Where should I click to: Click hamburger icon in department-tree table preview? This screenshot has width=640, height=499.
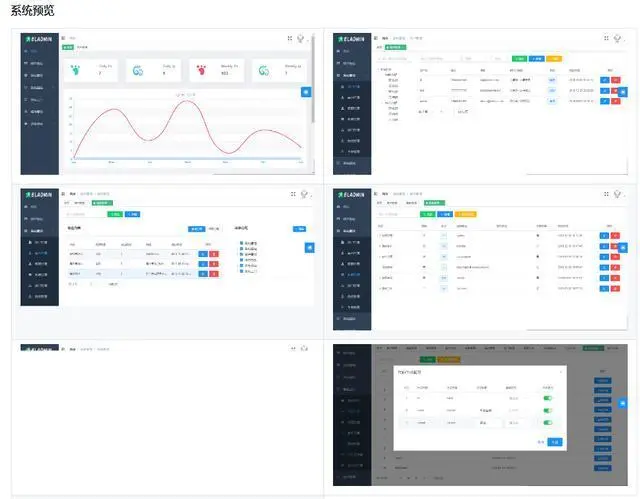pyautogui.click(x=376, y=38)
